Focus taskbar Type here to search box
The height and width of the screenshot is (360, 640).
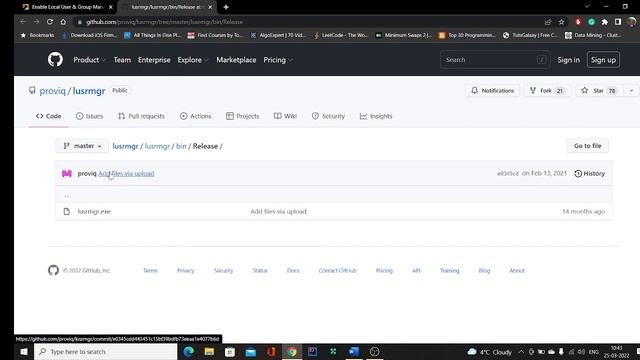coord(106,351)
